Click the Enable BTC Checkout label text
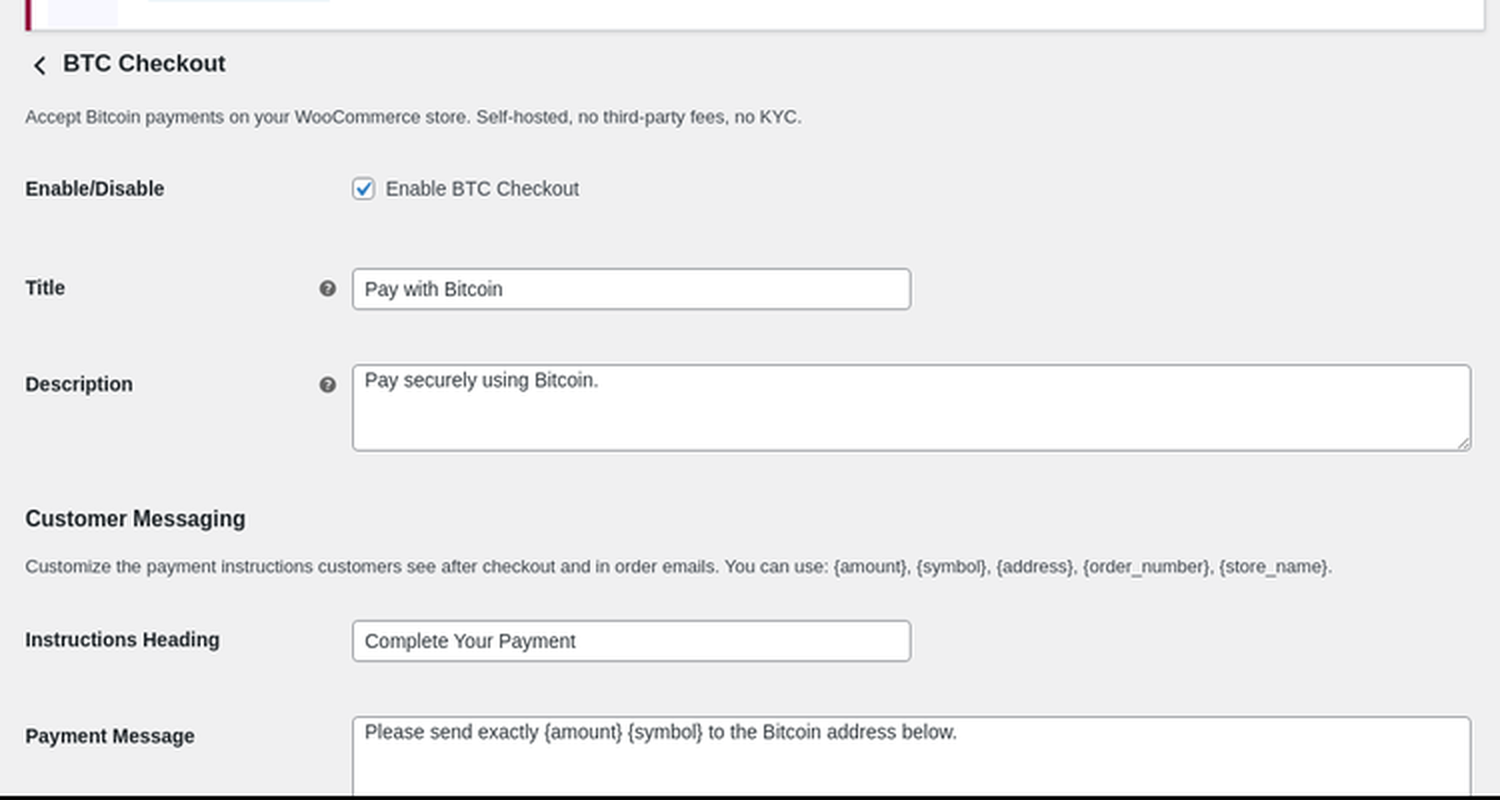This screenshot has width=1500, height=800. click(x=483, y=188)
